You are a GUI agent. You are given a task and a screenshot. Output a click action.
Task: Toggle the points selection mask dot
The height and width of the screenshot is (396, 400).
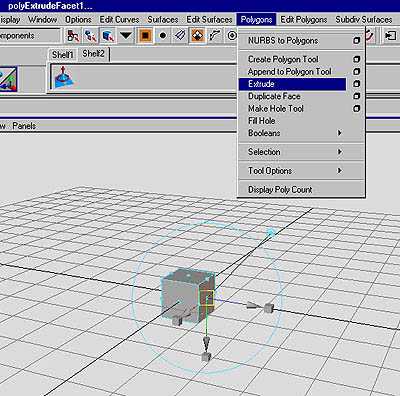pyautogui.click(x=163, y=35)
